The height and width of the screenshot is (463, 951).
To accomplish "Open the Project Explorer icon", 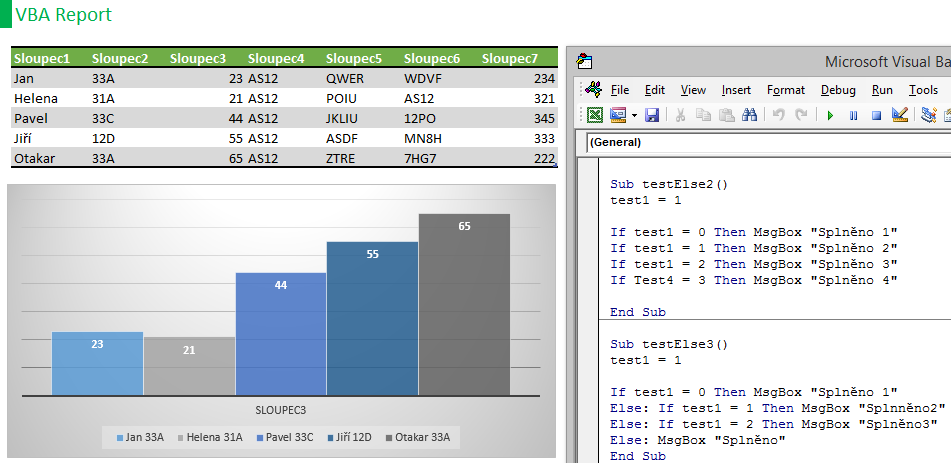I will 929,115.
